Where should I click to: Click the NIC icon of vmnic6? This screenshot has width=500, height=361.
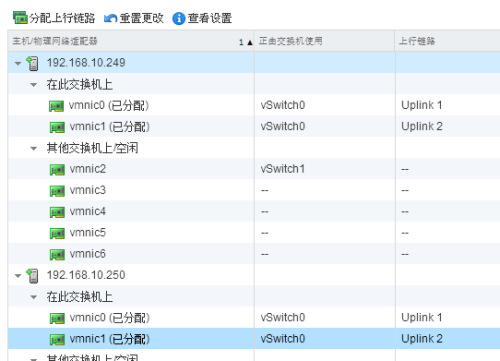pos(57,255)
